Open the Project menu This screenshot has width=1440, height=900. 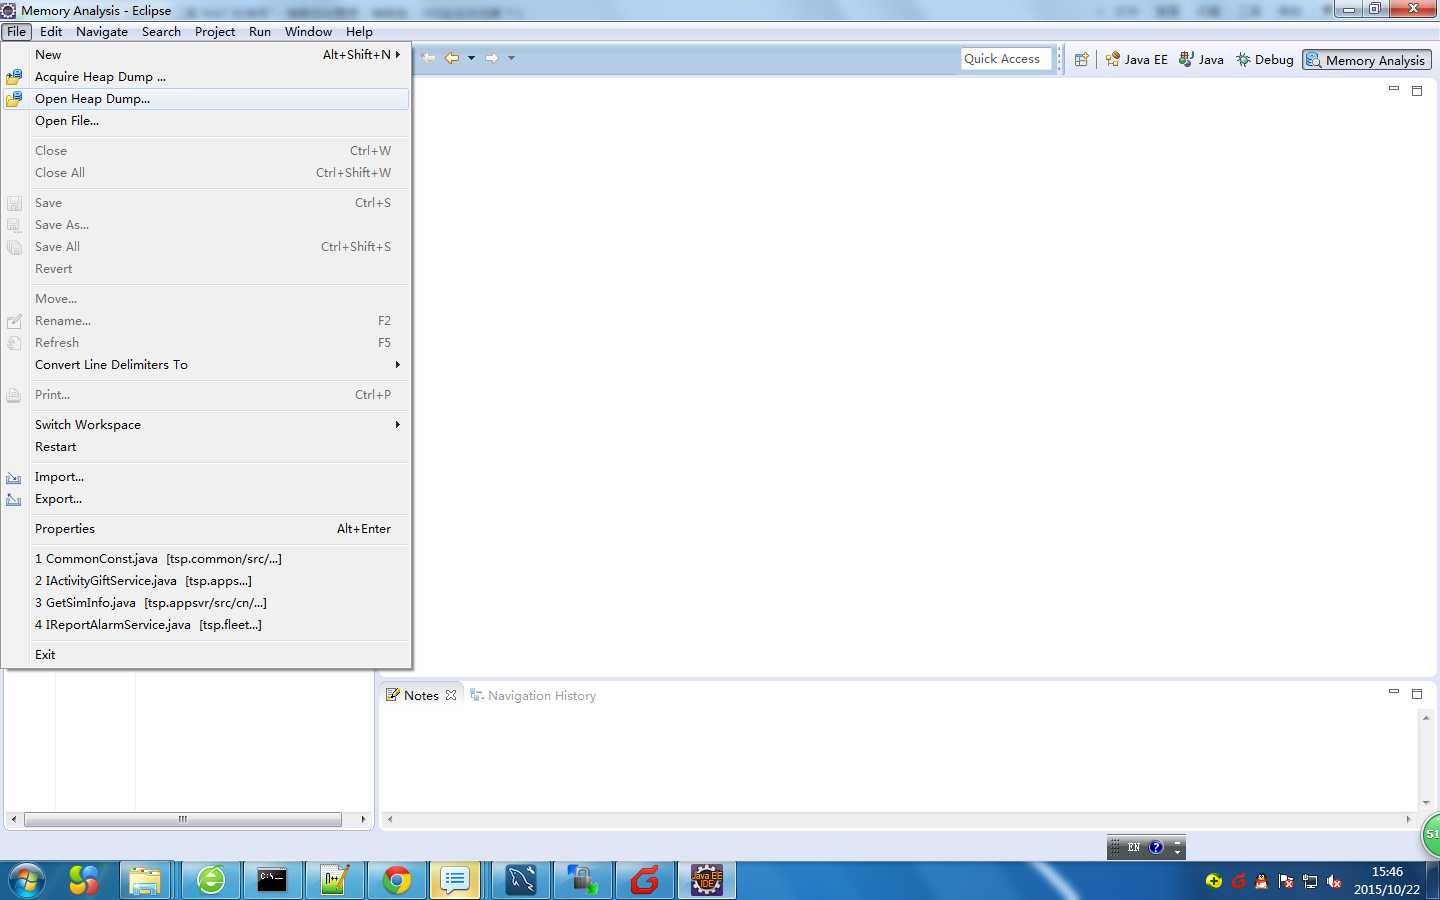(x=215, y=32)
